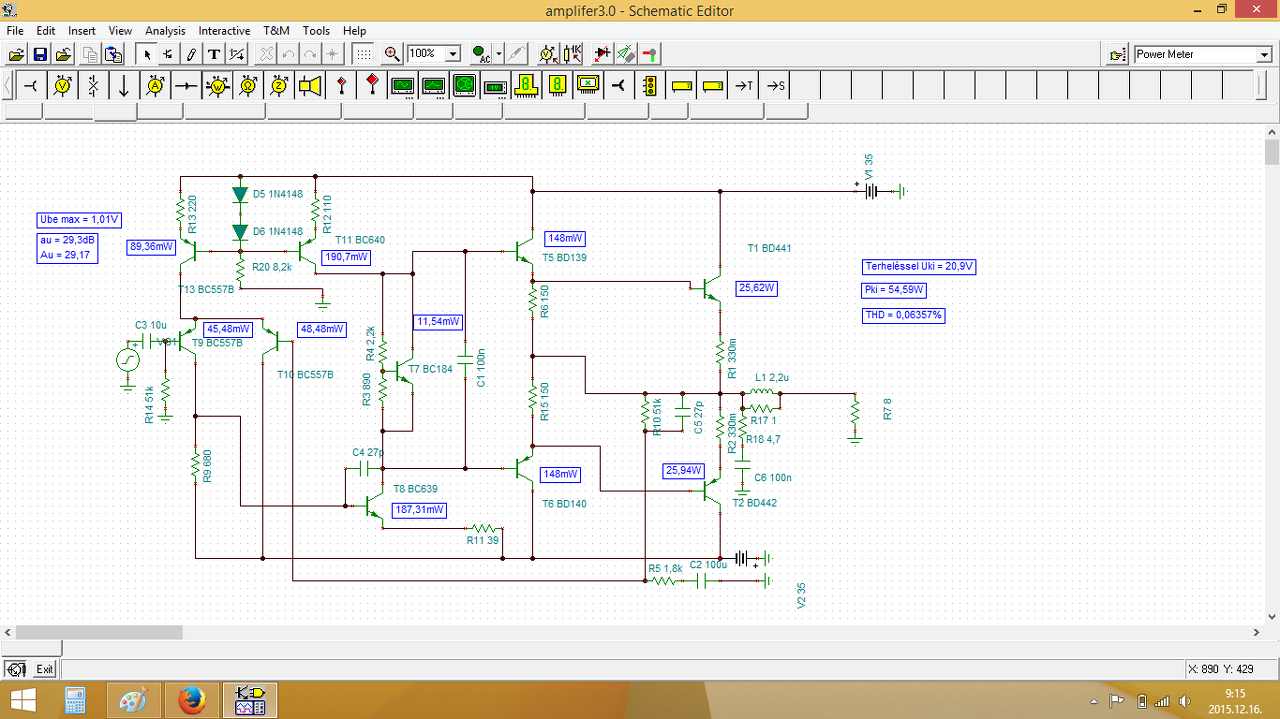This screenshot has height=719, width=1280.
Task: Select the Ohm meter component icon
Action: [248, 86]
